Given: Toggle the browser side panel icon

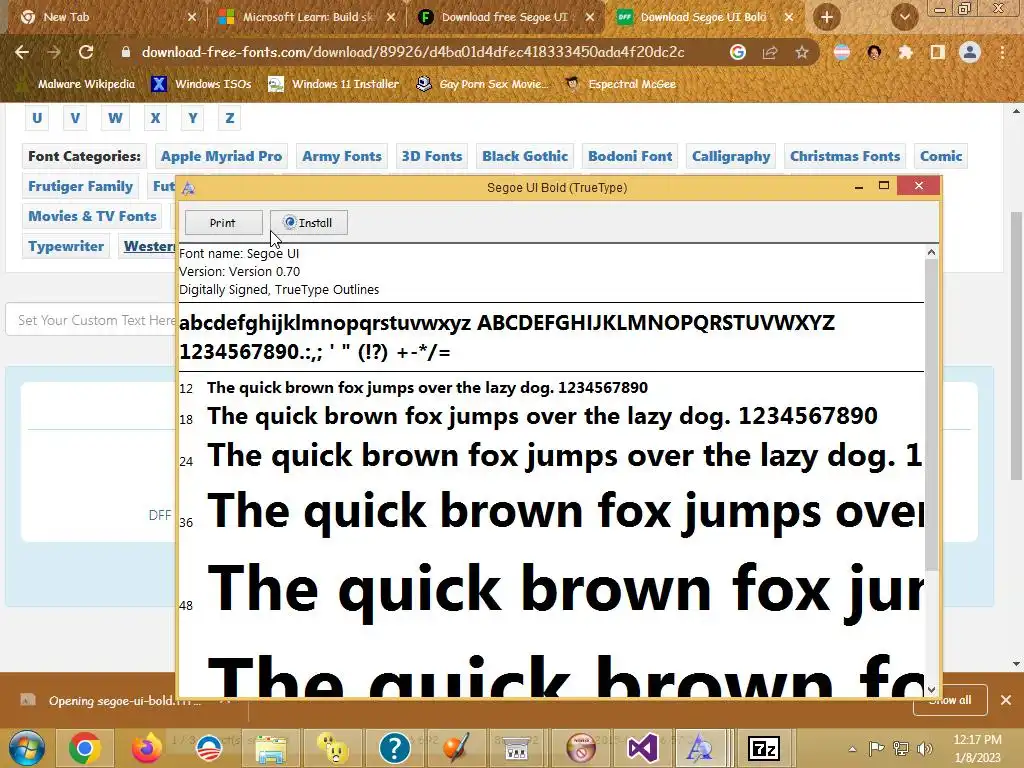Looking at the screenshot, I should pyautogui.click(x=938, y=52).
